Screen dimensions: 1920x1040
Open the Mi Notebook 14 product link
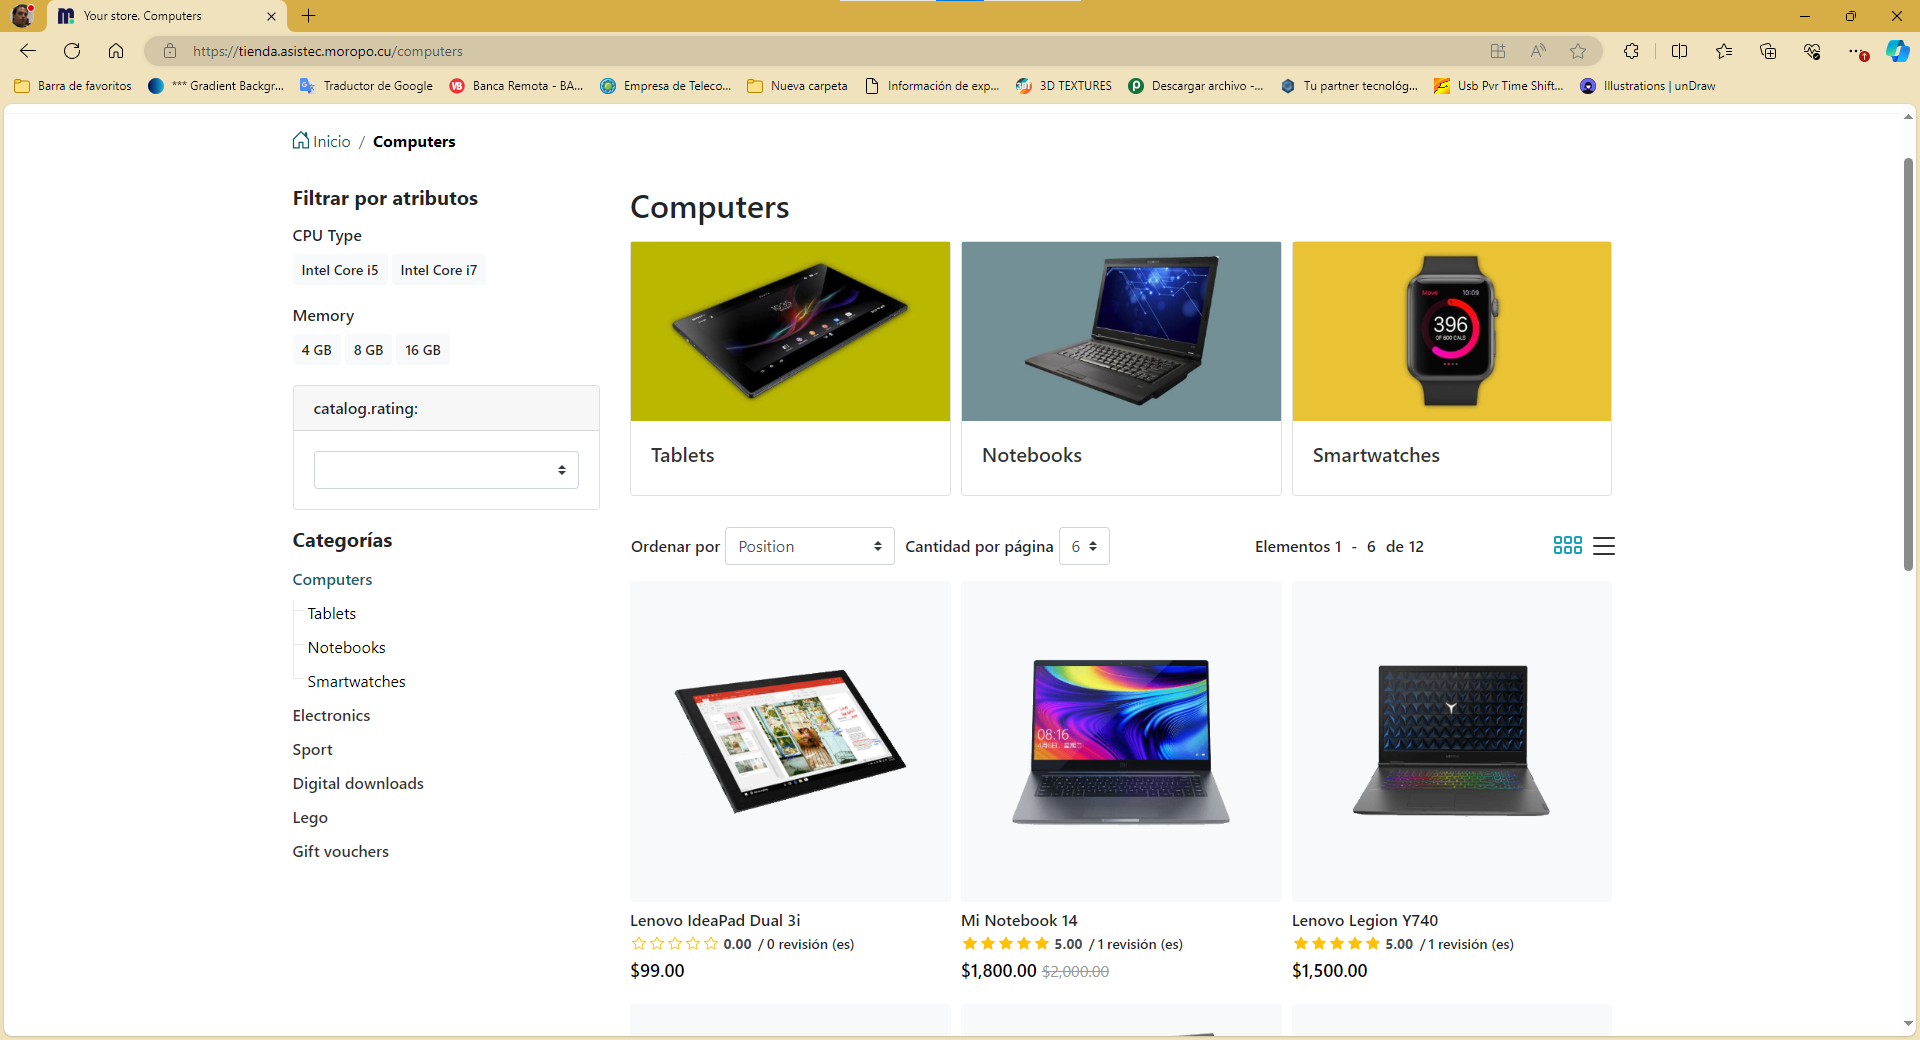click(1019, 920)
